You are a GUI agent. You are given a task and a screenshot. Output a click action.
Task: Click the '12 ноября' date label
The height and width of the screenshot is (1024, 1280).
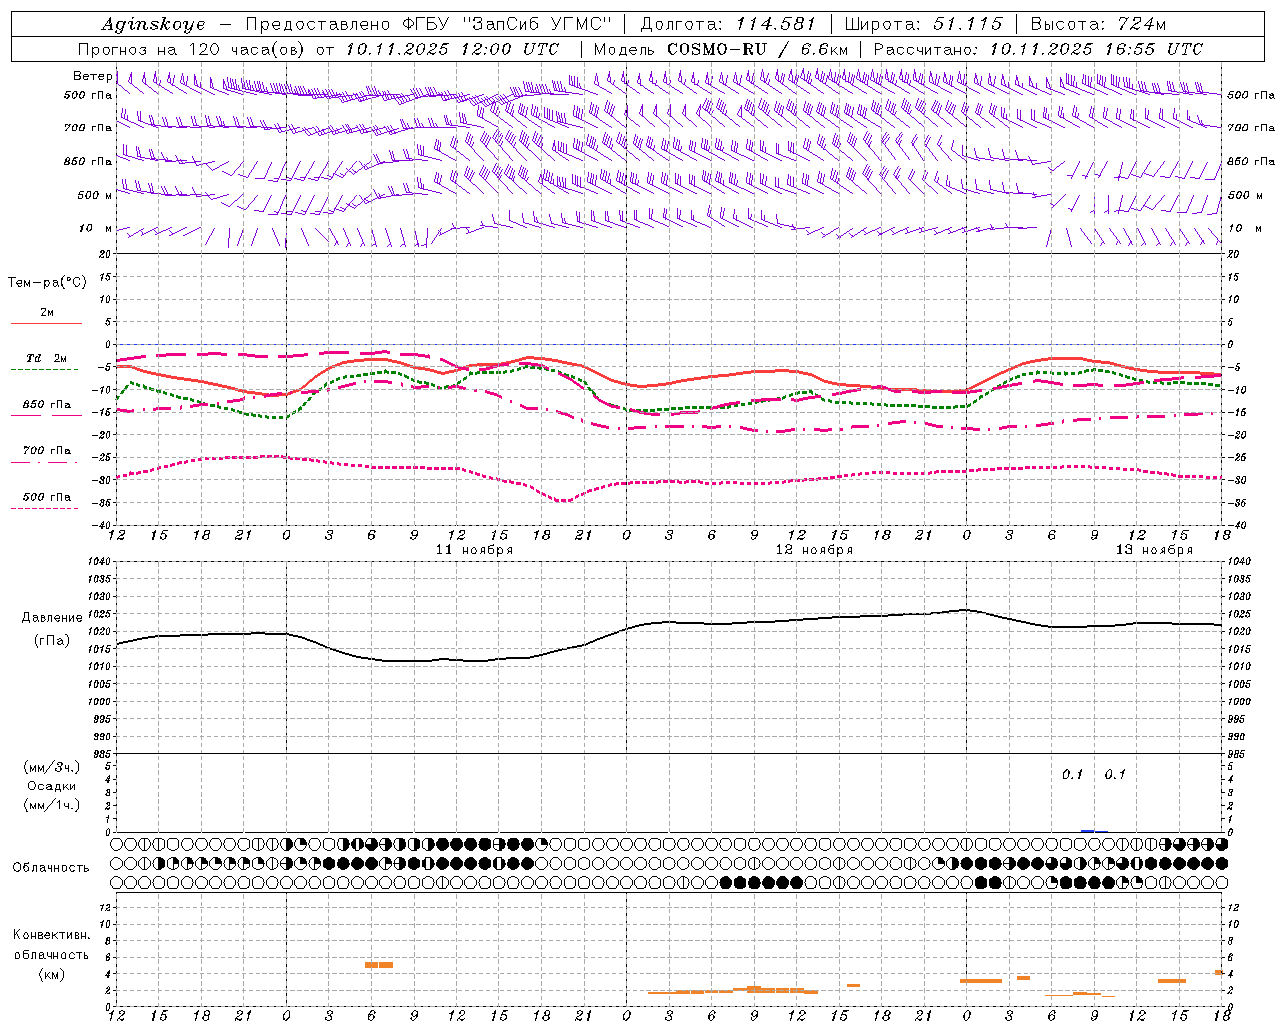(814, 550)
